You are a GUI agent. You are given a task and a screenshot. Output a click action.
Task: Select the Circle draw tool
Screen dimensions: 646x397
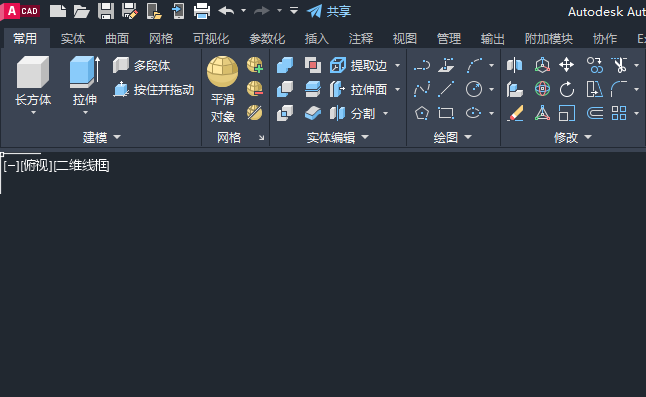click(x=474, y=89)
